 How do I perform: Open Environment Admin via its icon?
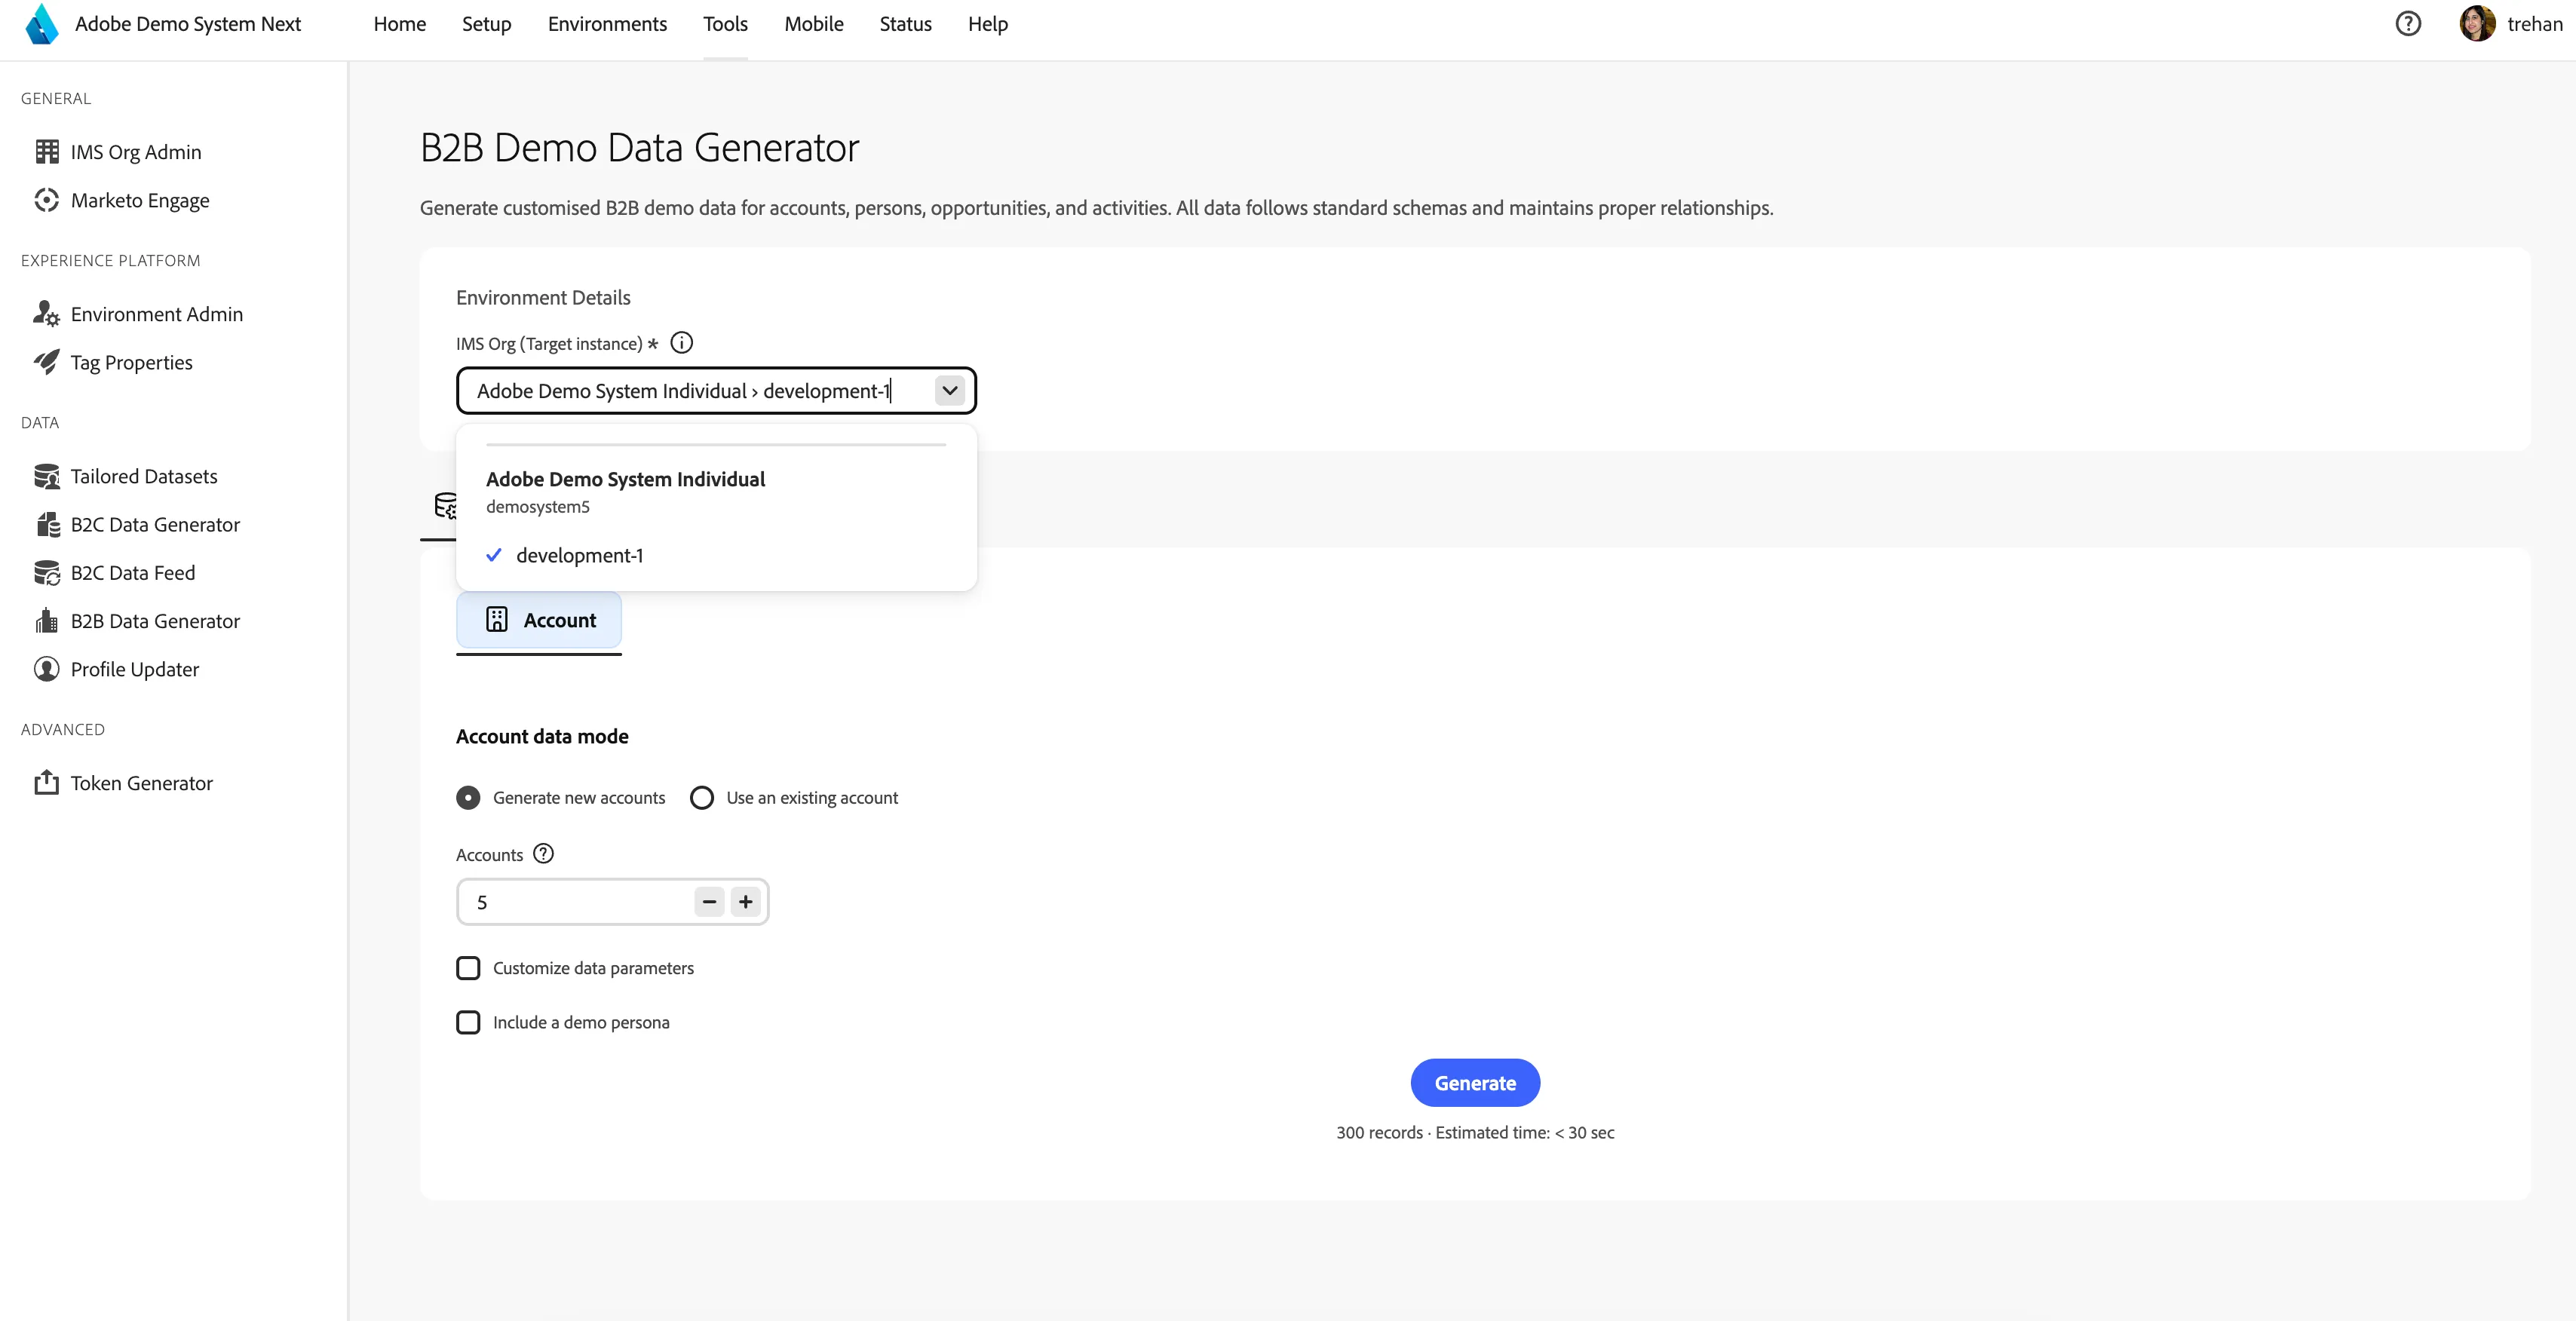coord(47,314)
